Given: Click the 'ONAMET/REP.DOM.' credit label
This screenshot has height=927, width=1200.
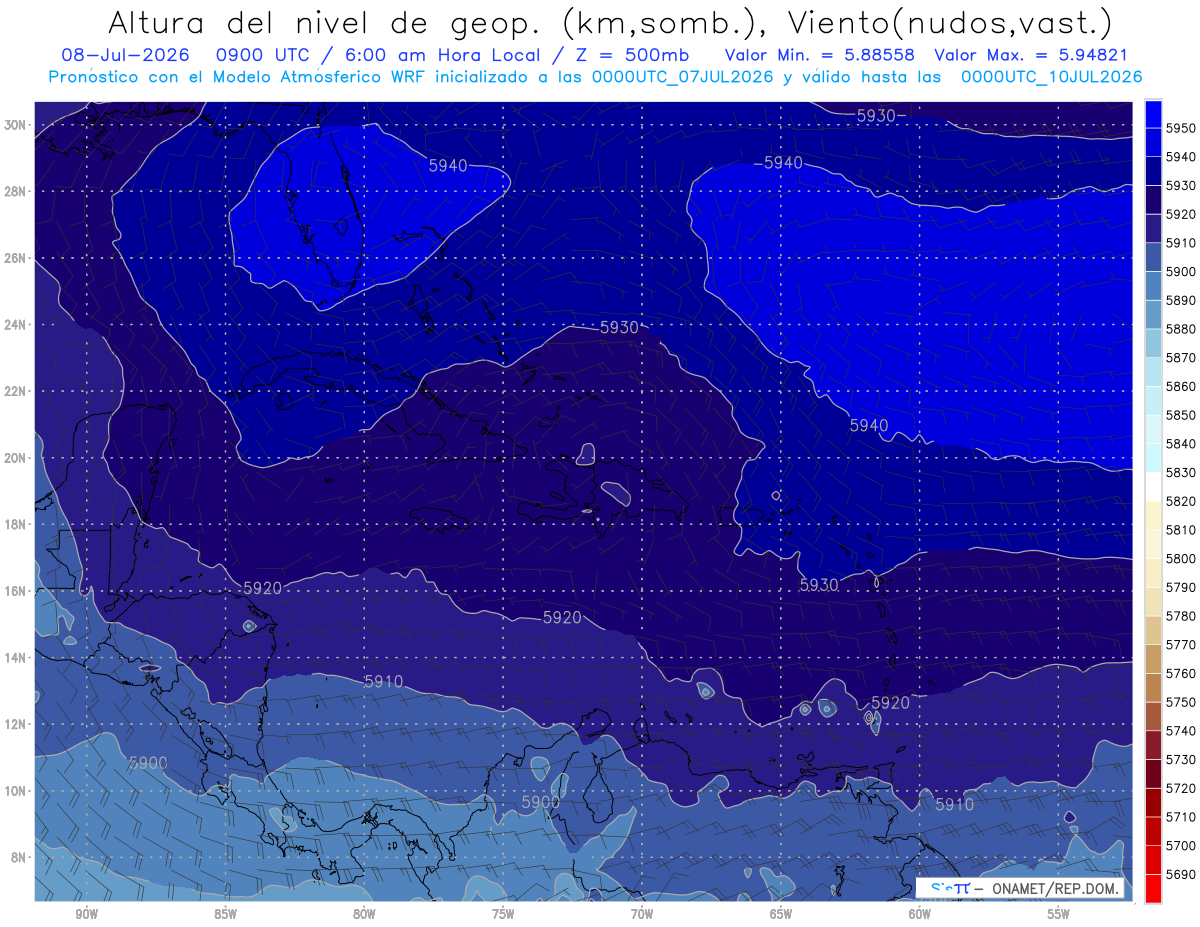Looking at the screenshot, I should [x=1054, y=889].
